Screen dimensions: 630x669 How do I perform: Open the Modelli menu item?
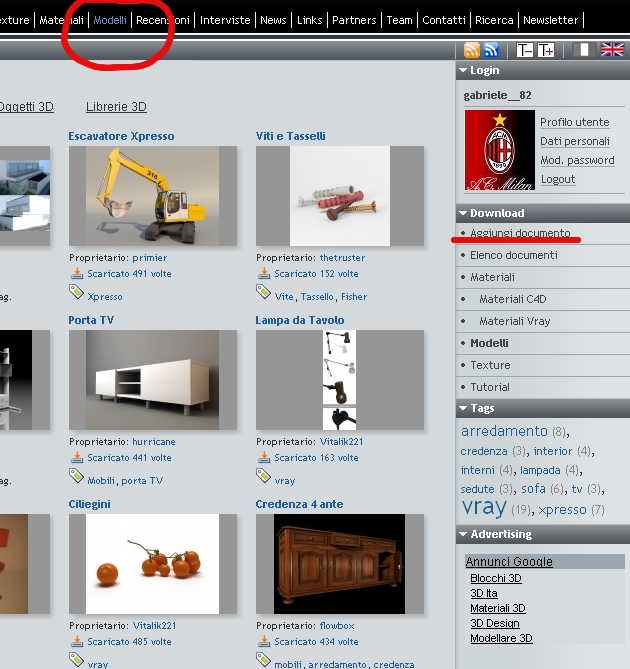point(110,20)
